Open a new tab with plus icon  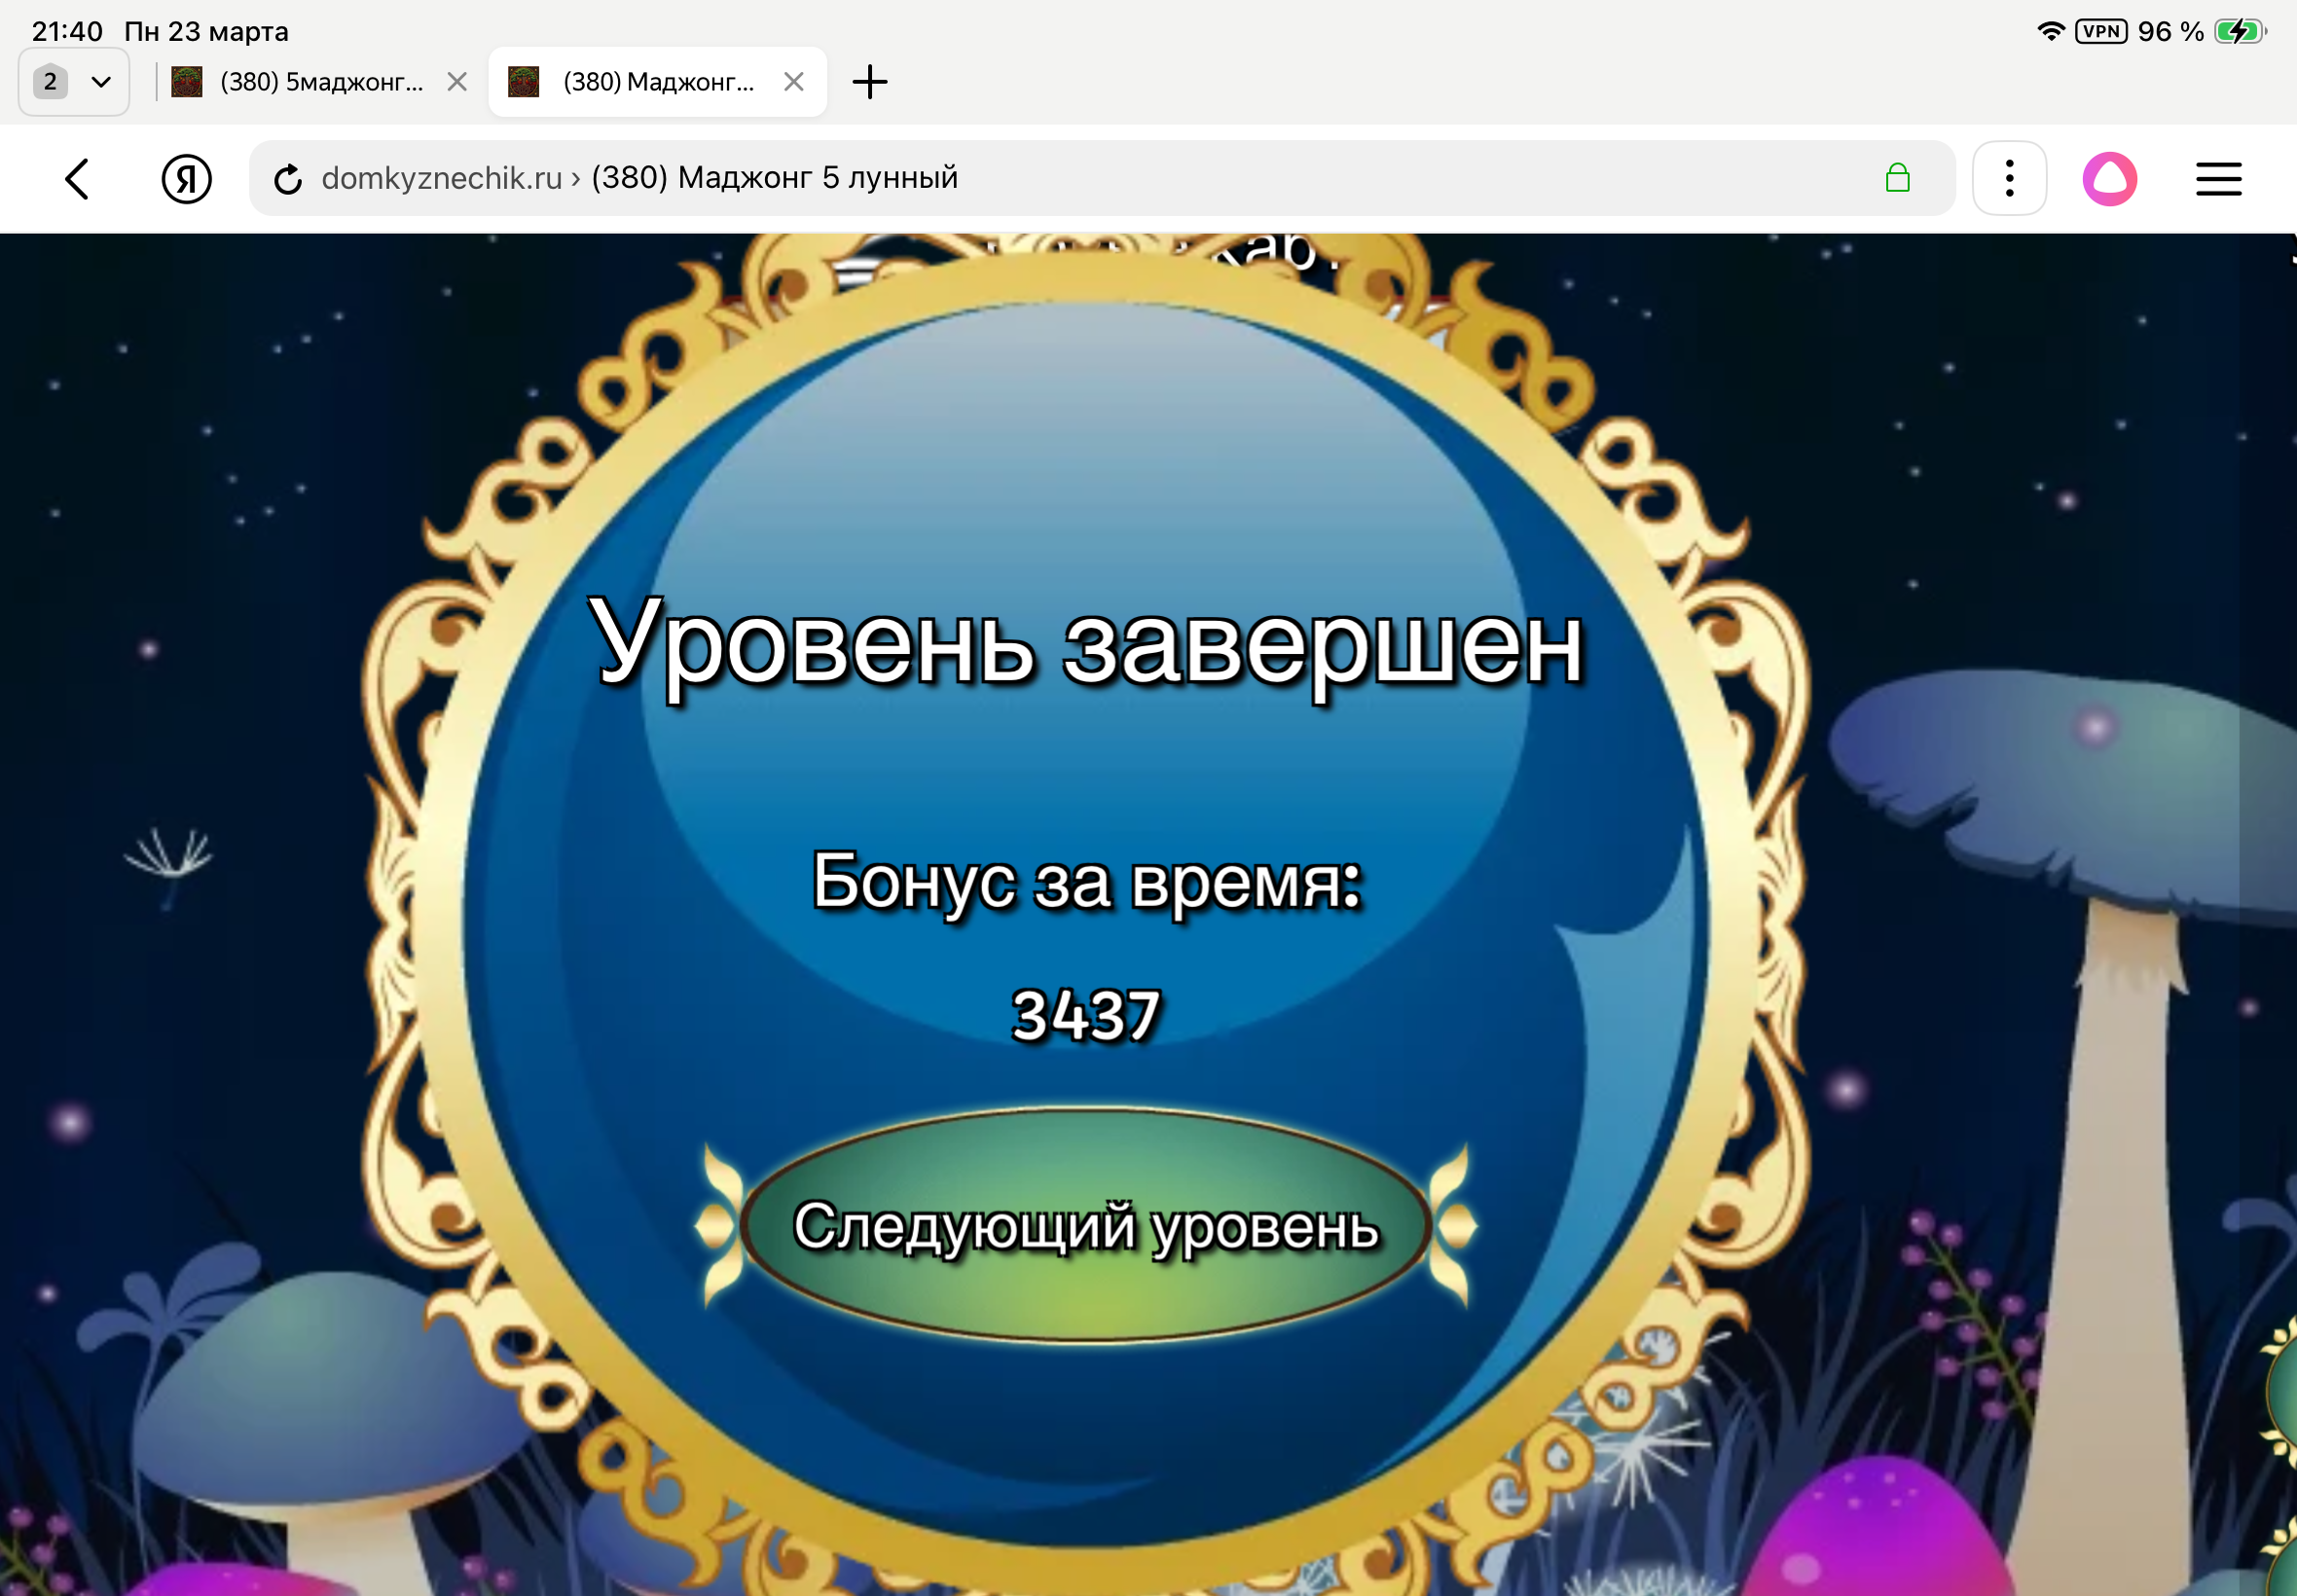869,82
